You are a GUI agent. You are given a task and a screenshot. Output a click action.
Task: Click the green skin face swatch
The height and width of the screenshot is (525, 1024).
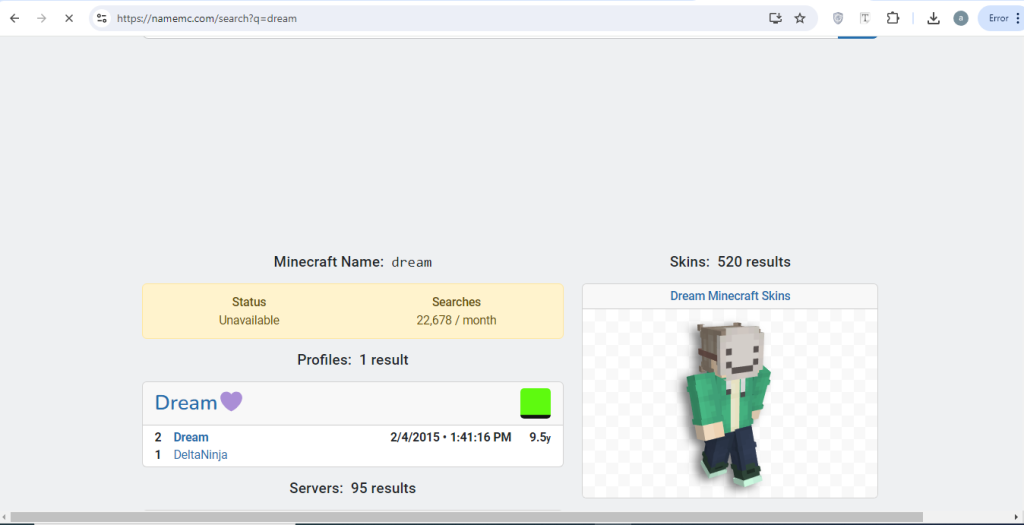click(536, 403)
